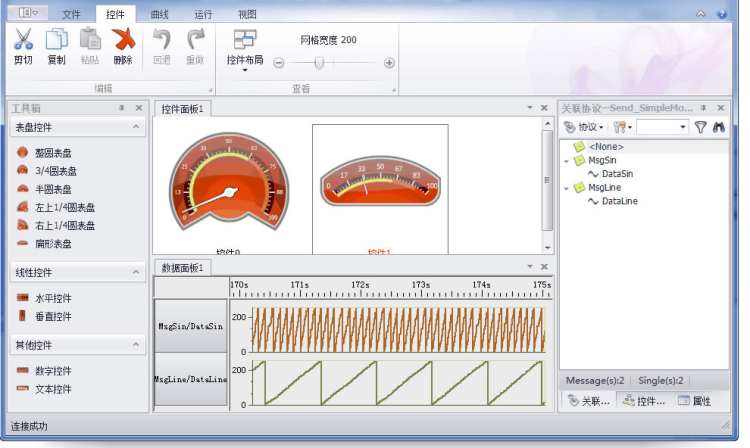
Task: Click the funnel filter icon
Action: pos(700,127)
